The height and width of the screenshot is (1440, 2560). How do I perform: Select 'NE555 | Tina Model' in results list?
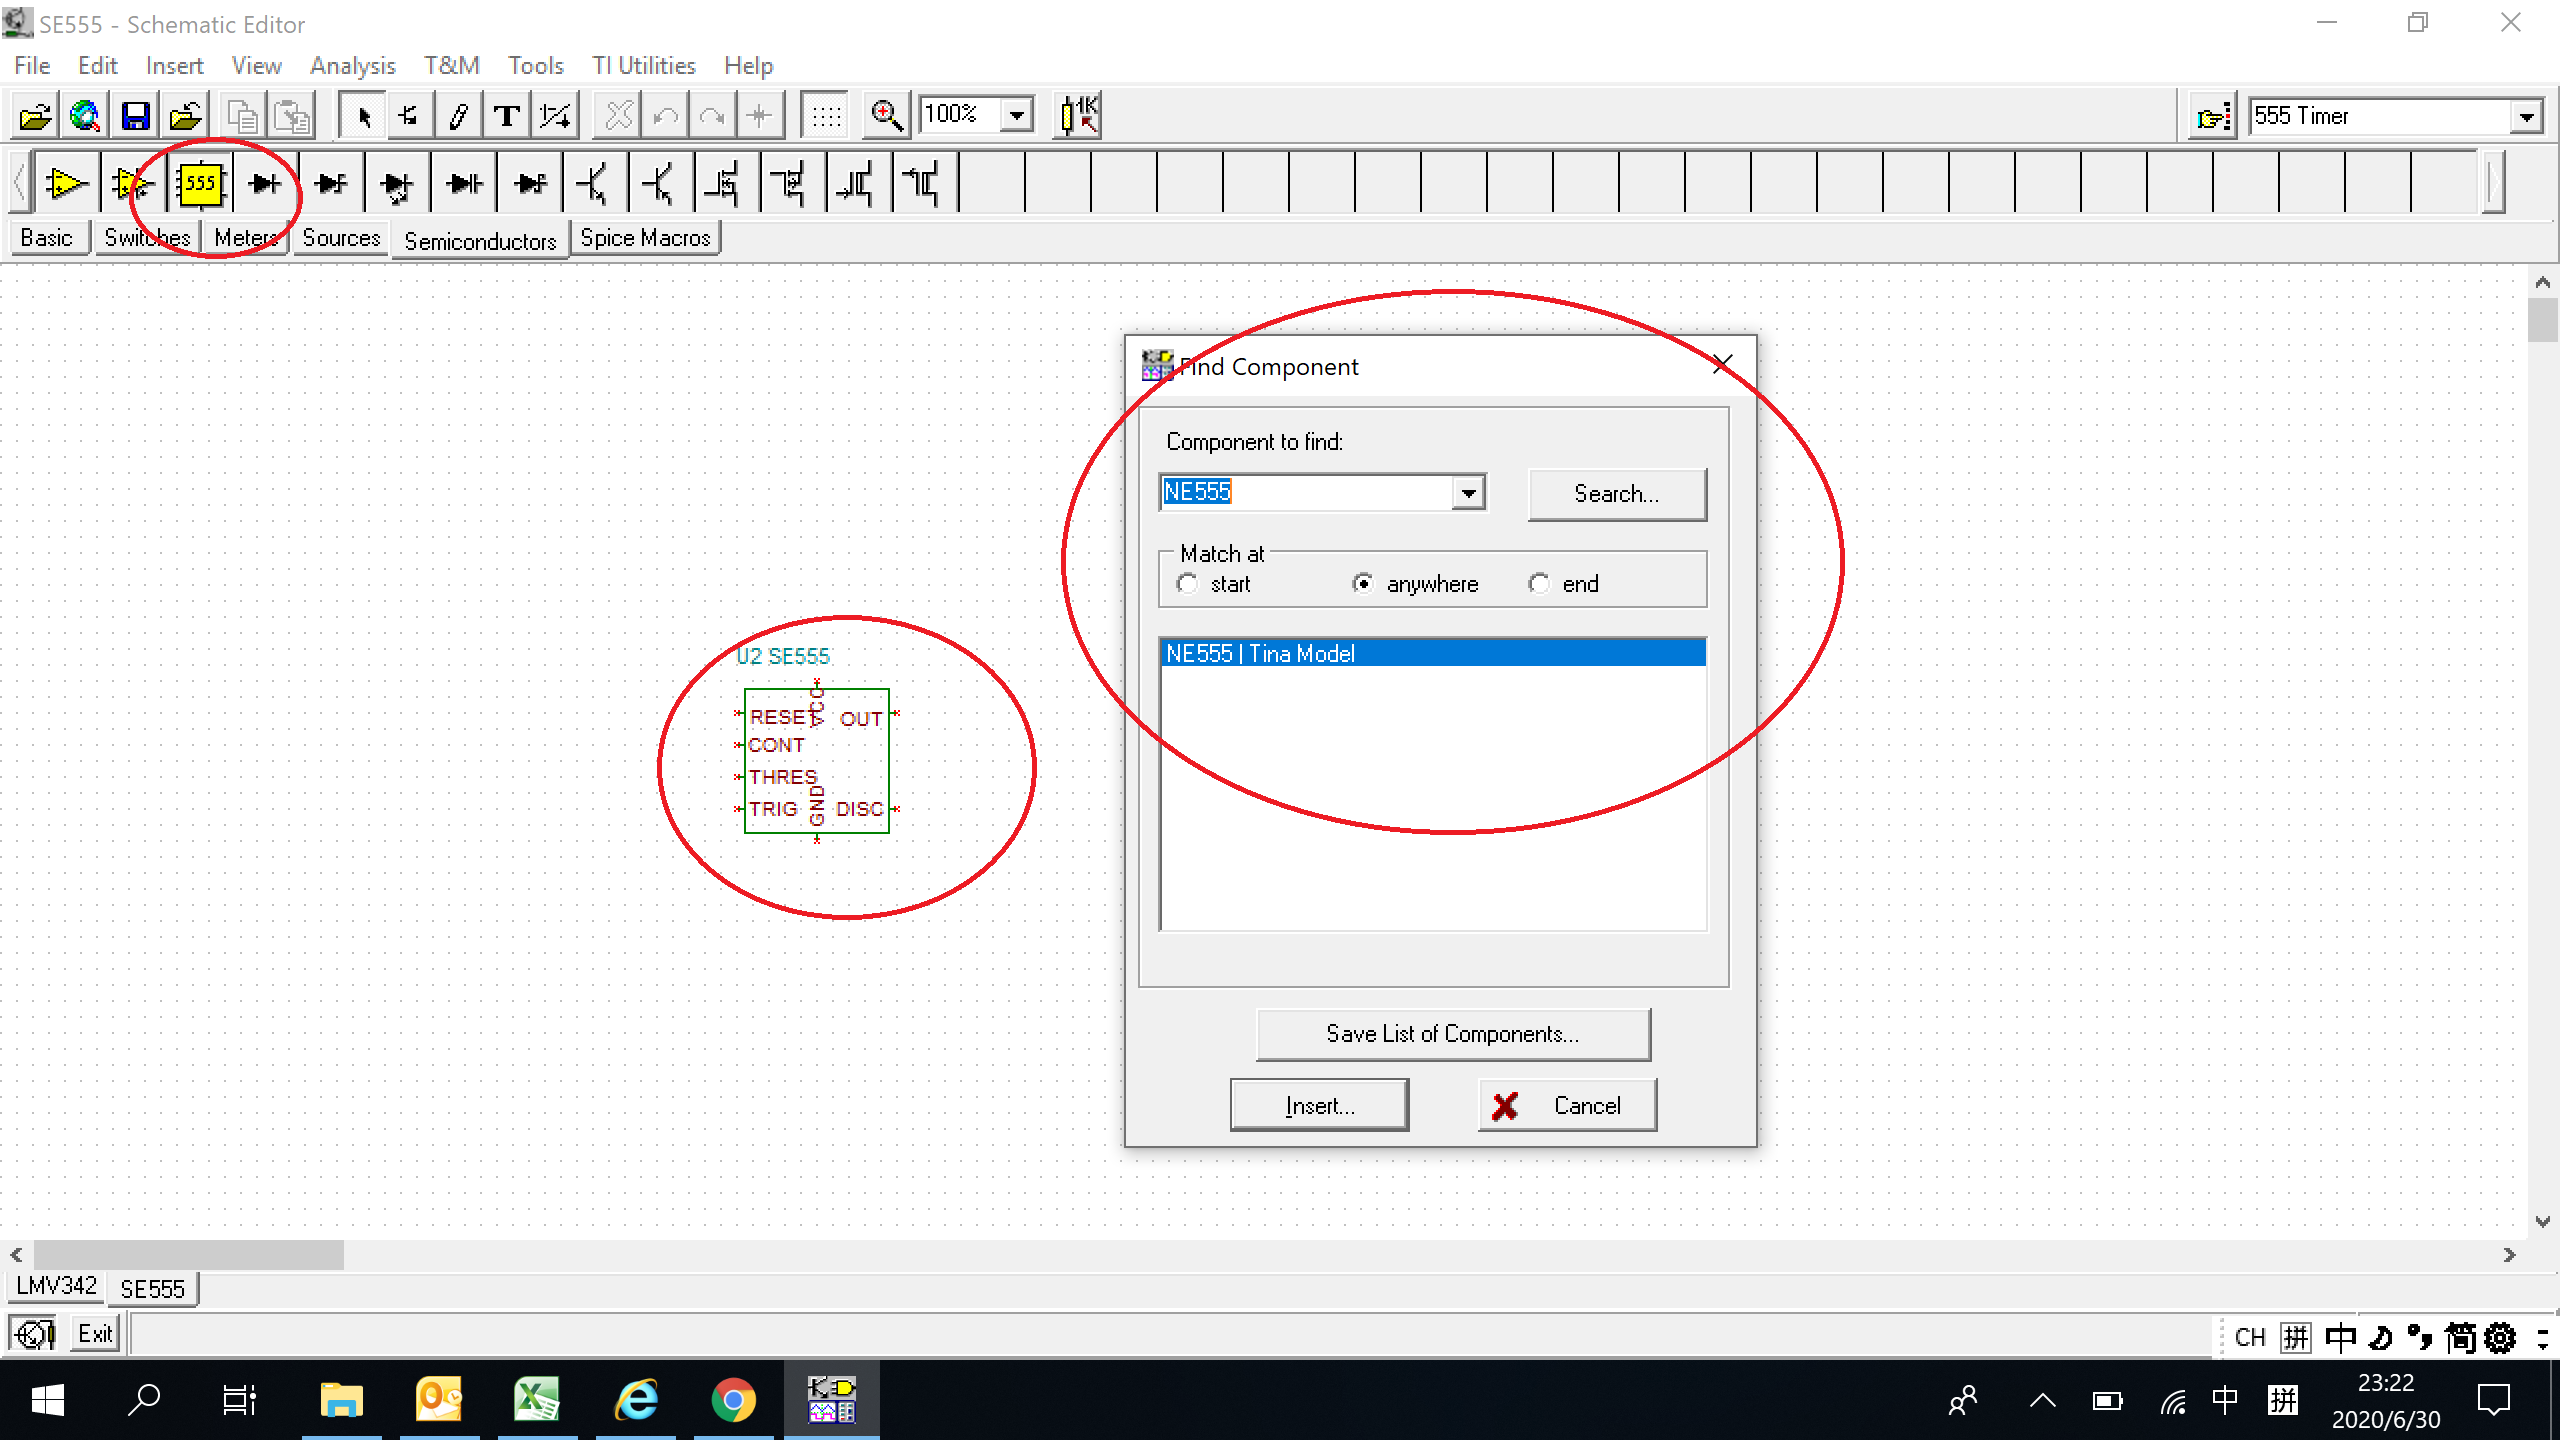click(x=1433, y=653)
